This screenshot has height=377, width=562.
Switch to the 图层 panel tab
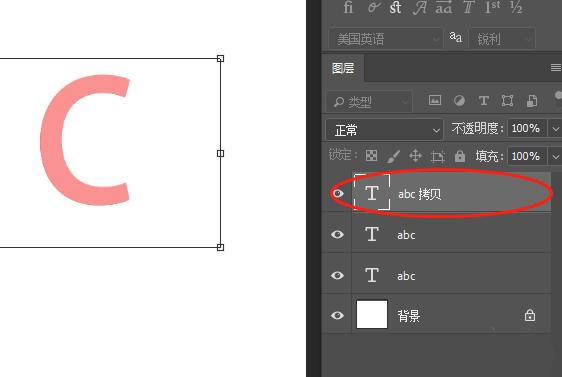pyautogui.click(x=343, y=68)
